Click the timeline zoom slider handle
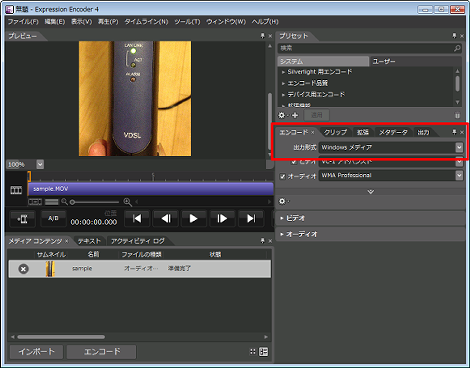Viewport: 470px width, 368px height. pyautogui.click(x=72, y=202)
